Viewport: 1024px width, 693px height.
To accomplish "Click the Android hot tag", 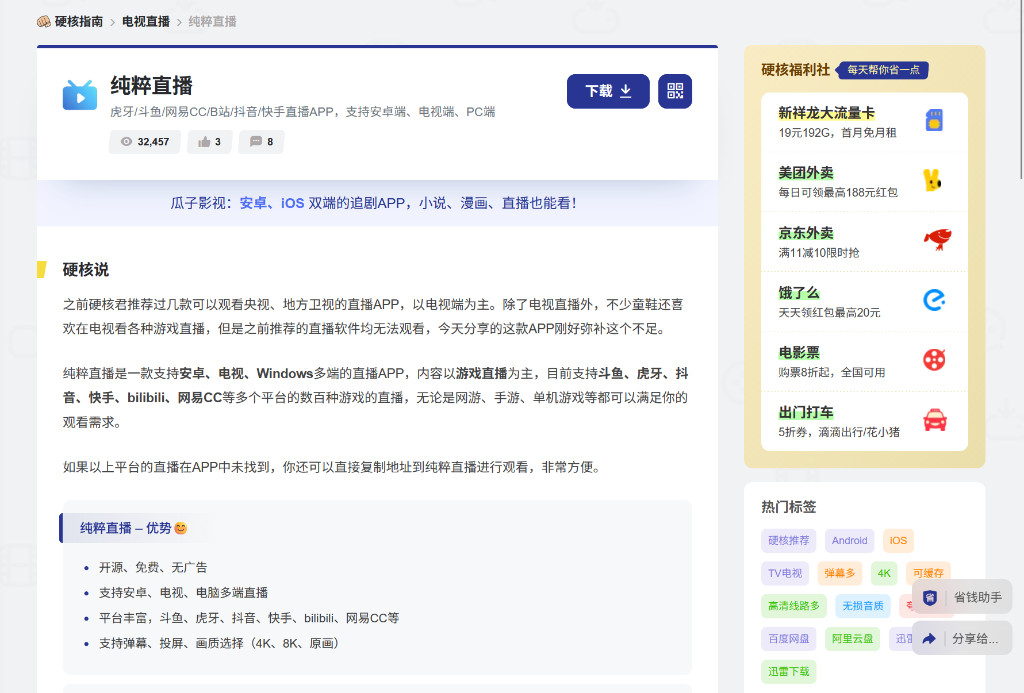I will (849, 540).
